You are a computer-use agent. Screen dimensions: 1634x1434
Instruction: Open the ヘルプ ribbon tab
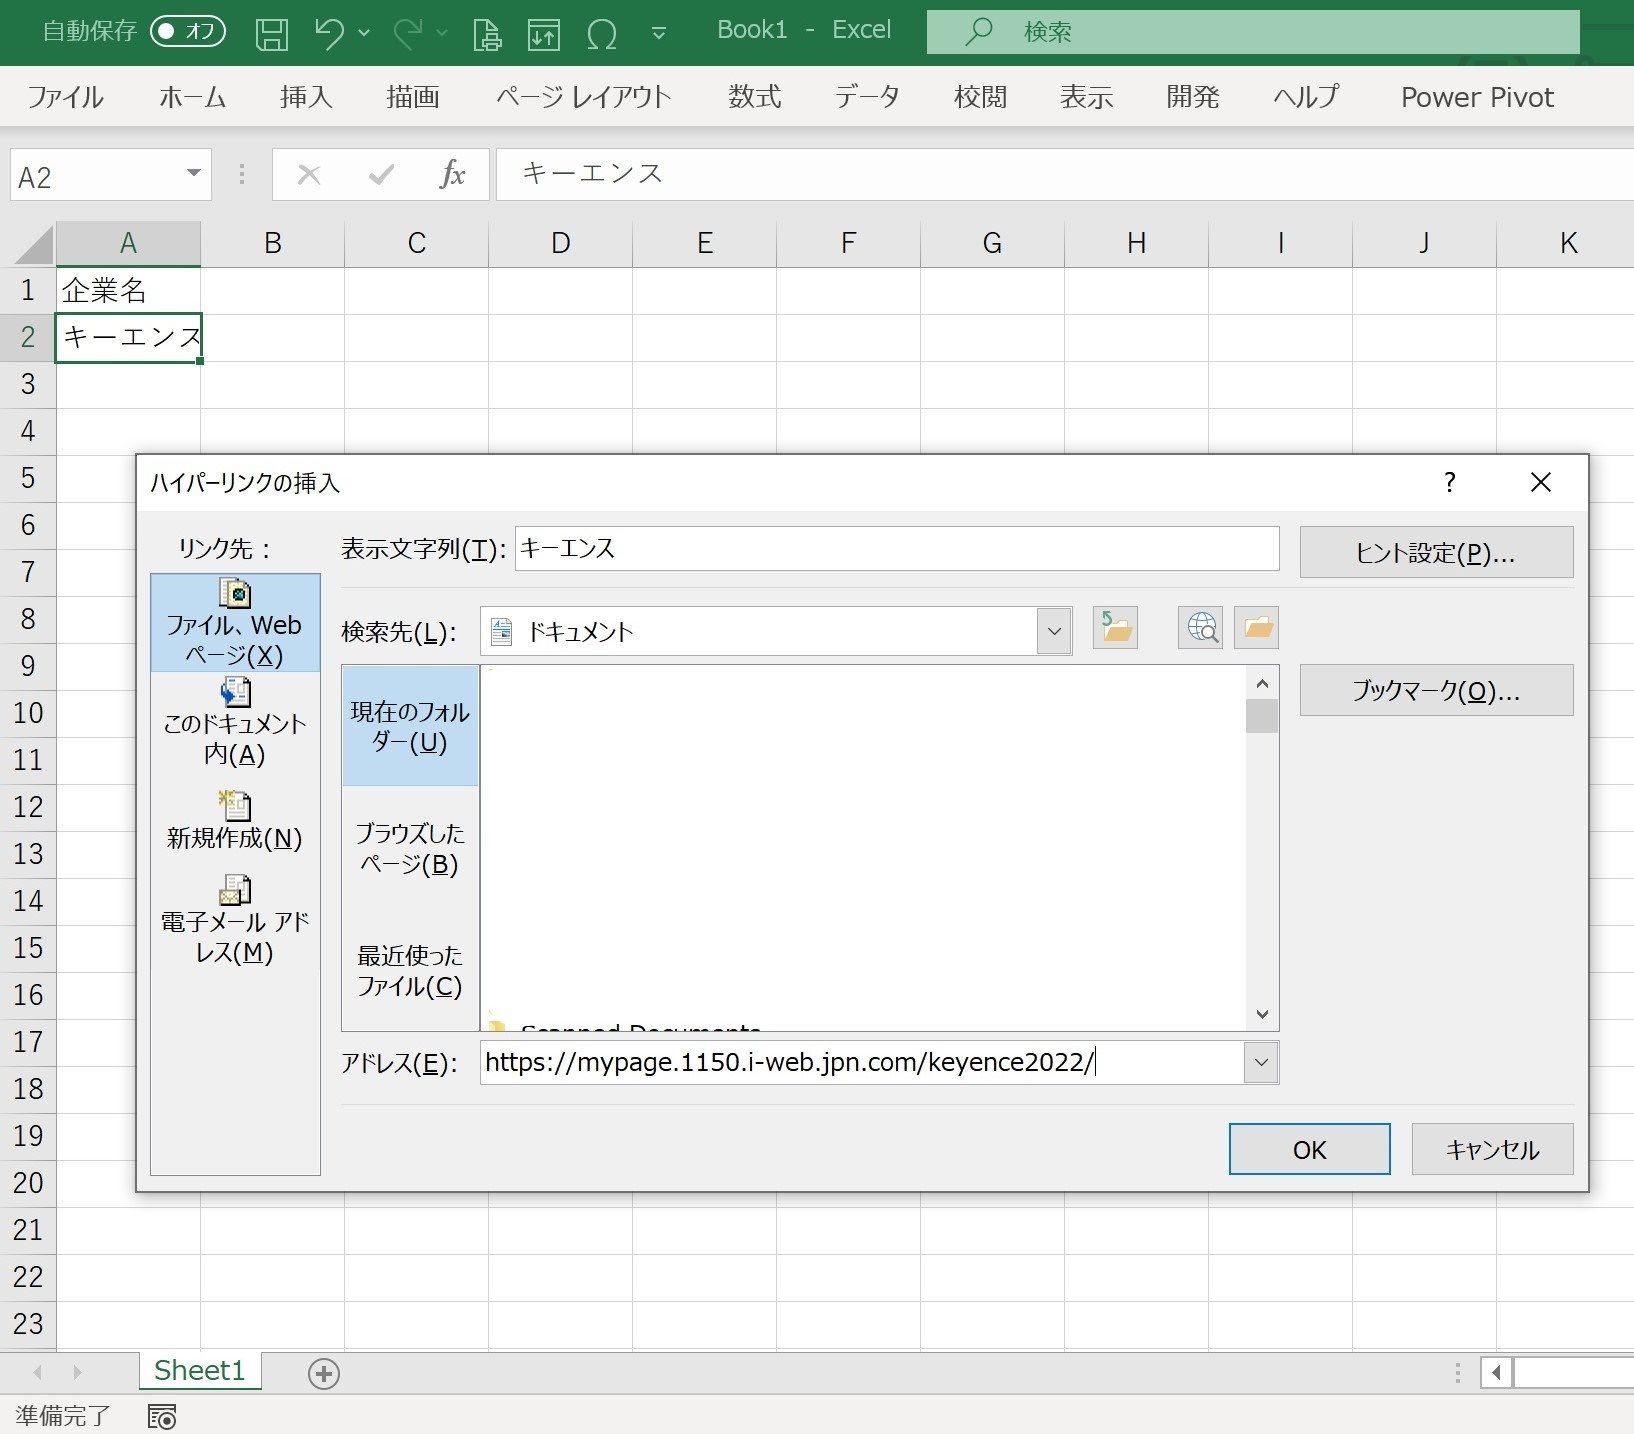[1306, 97]
